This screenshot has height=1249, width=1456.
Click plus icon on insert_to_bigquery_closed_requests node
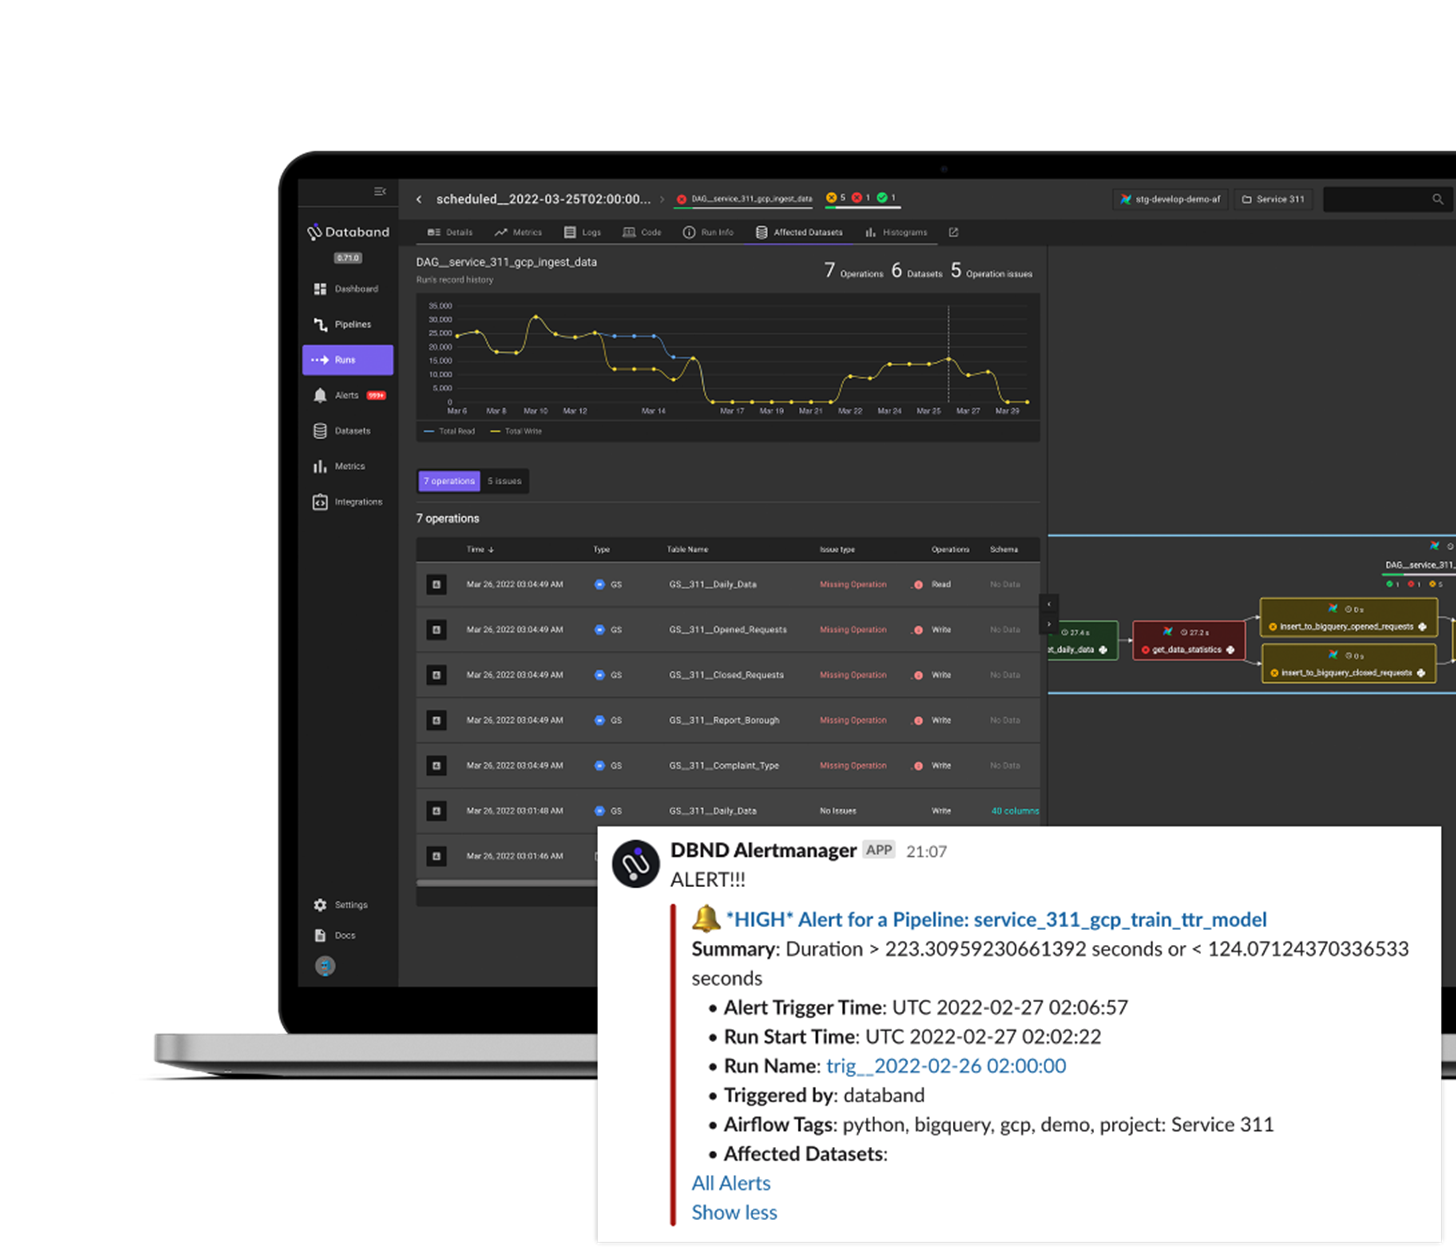pyautogui.click(x=1421, y=673)
